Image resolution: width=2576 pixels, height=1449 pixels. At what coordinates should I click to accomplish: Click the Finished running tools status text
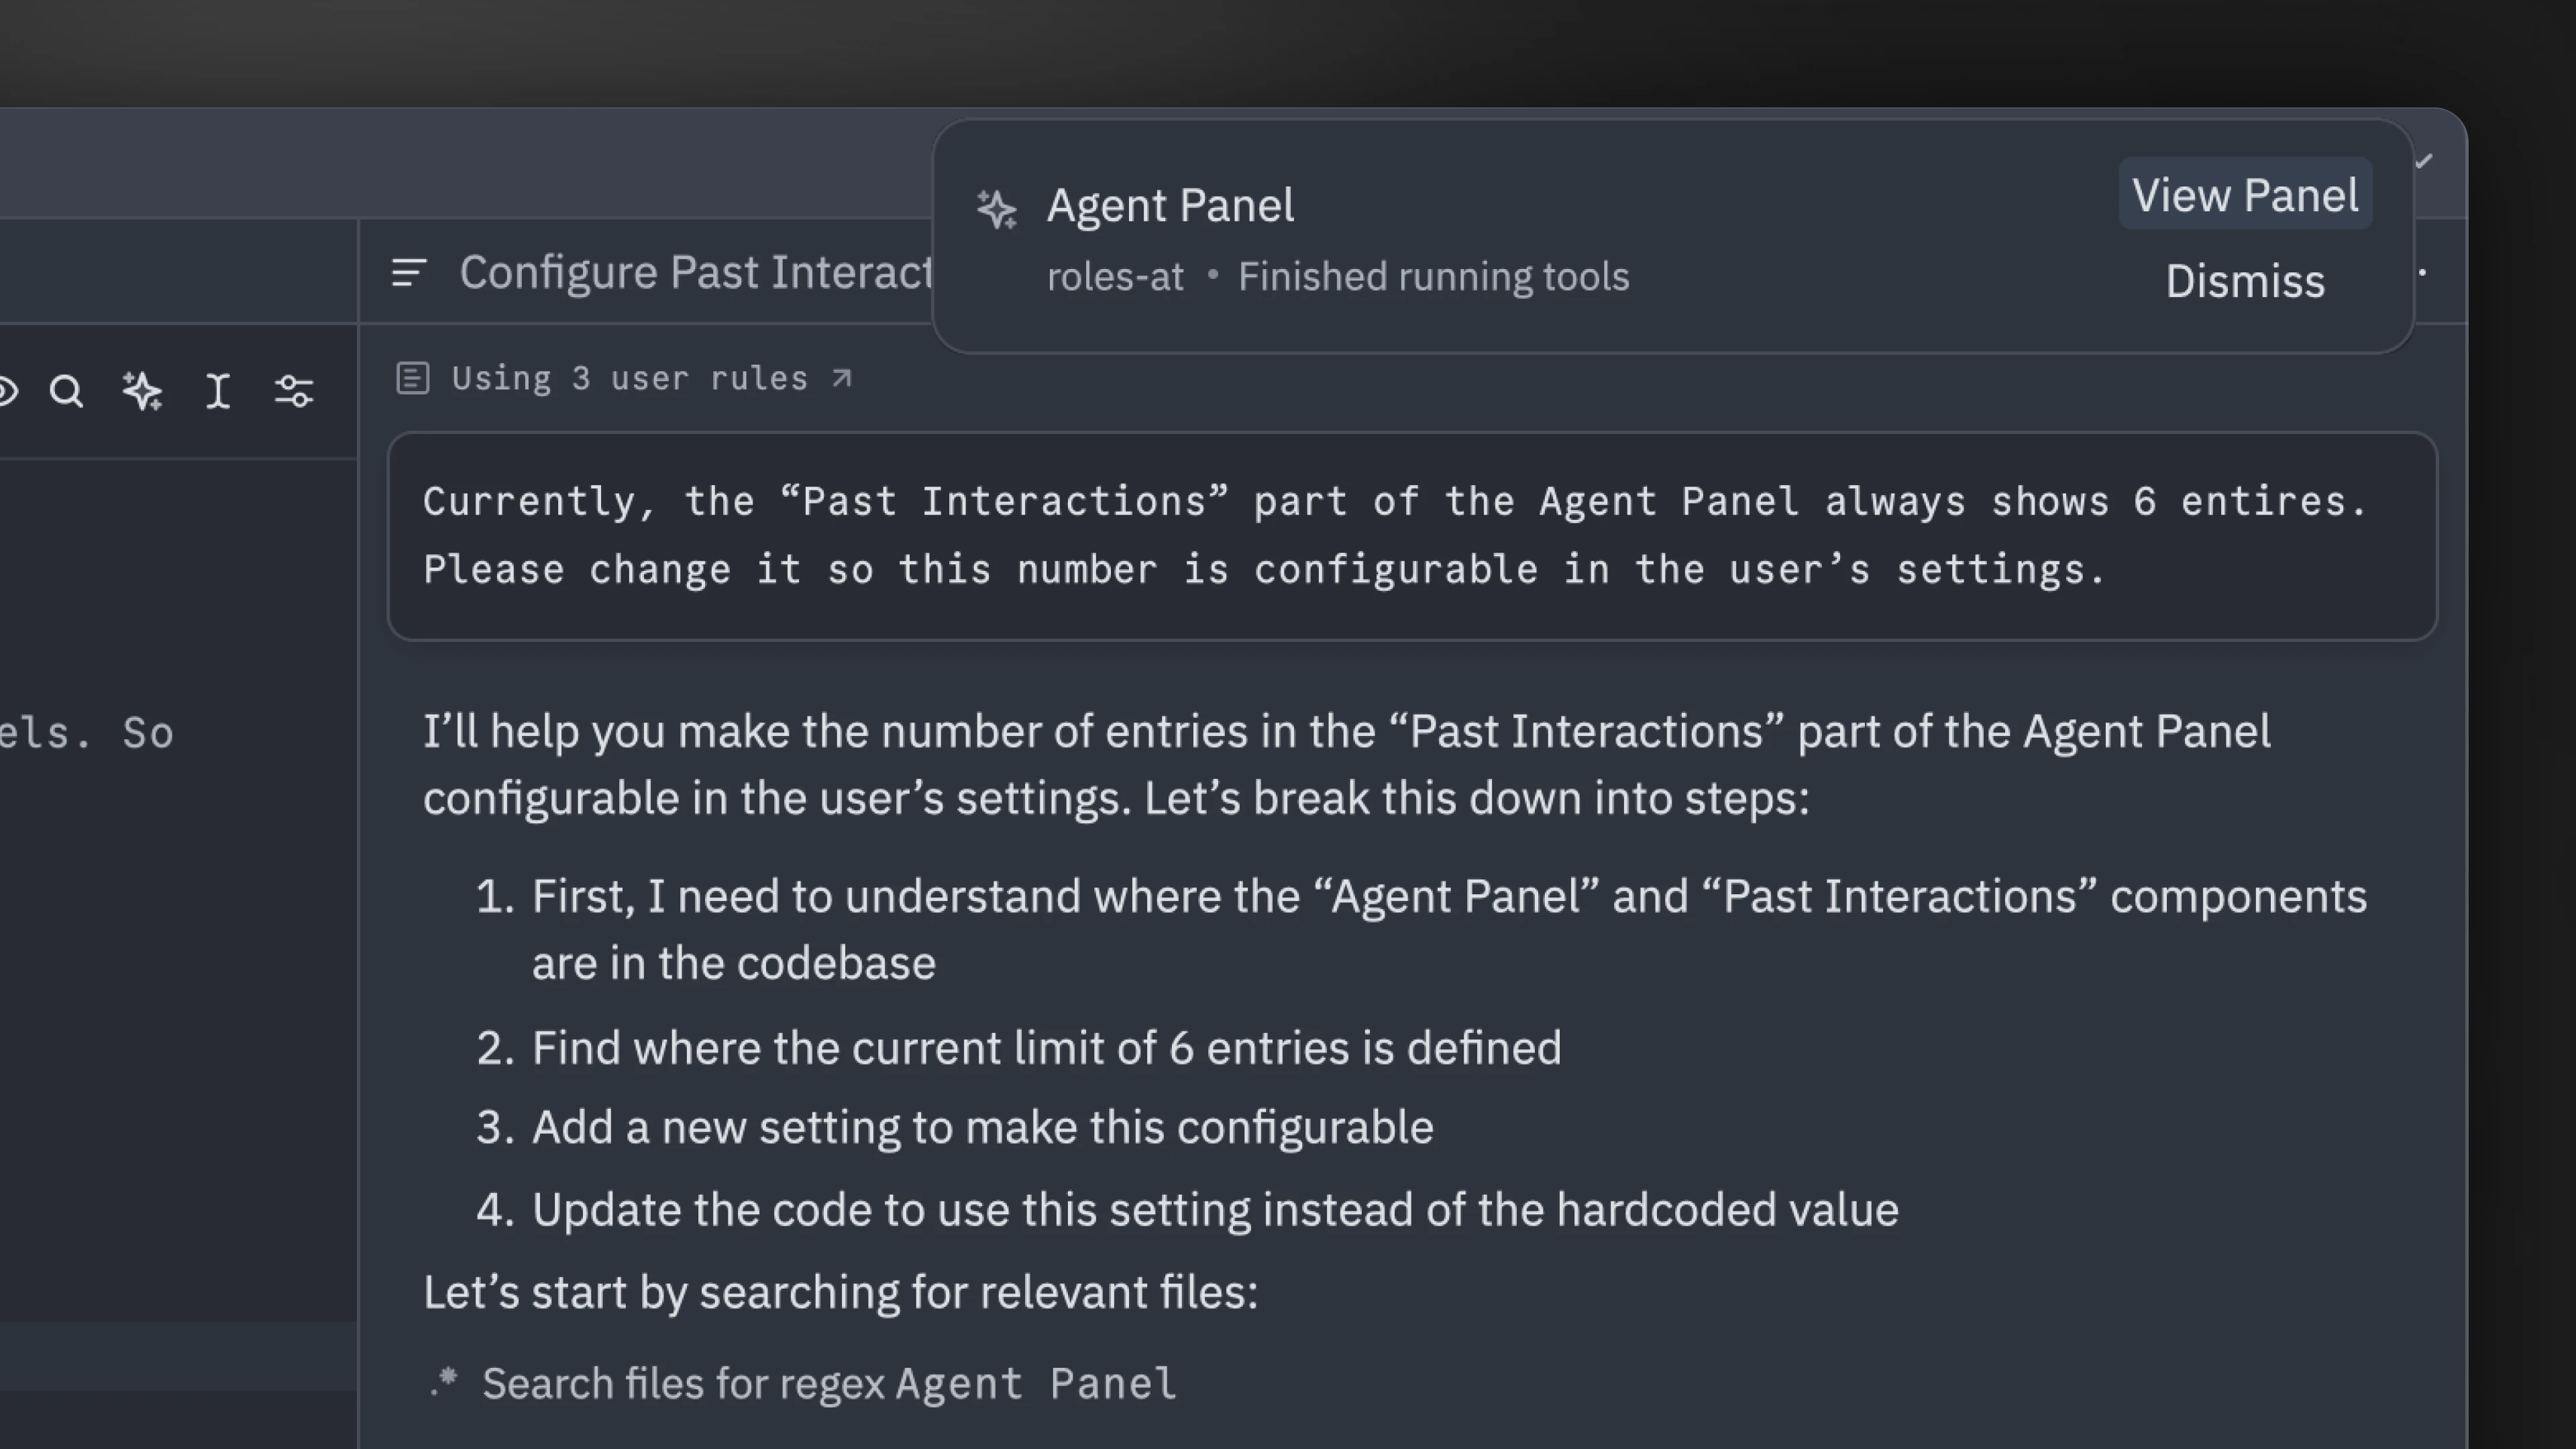point(1433,276)
